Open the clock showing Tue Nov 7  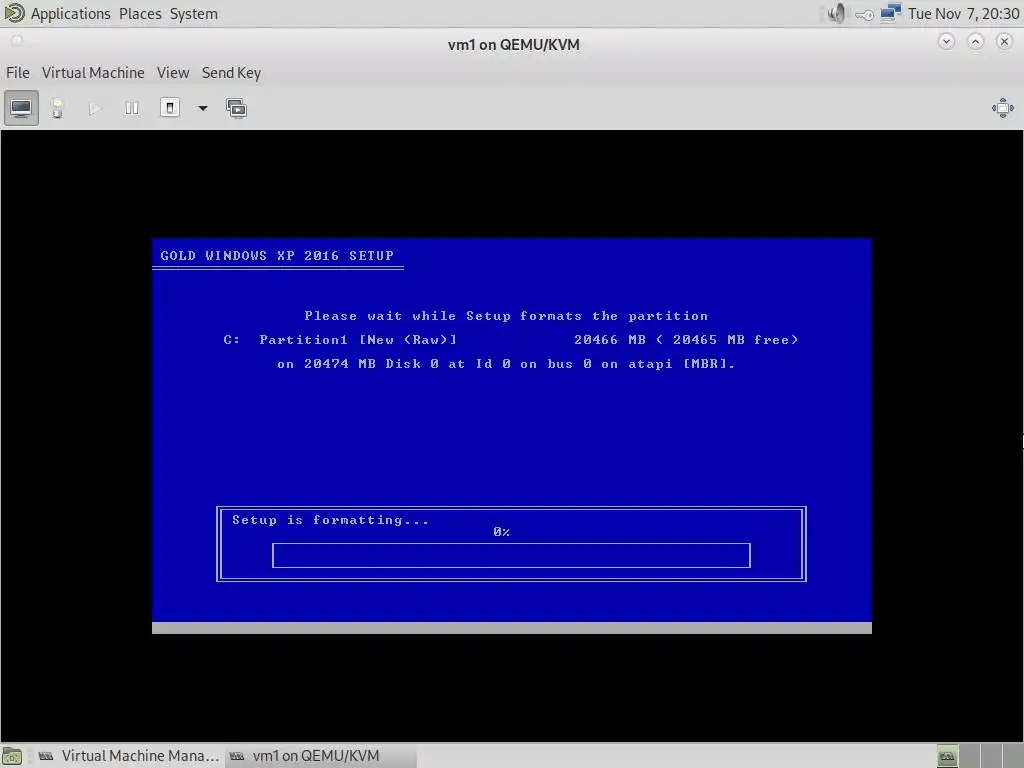click(x=963, y=14)
